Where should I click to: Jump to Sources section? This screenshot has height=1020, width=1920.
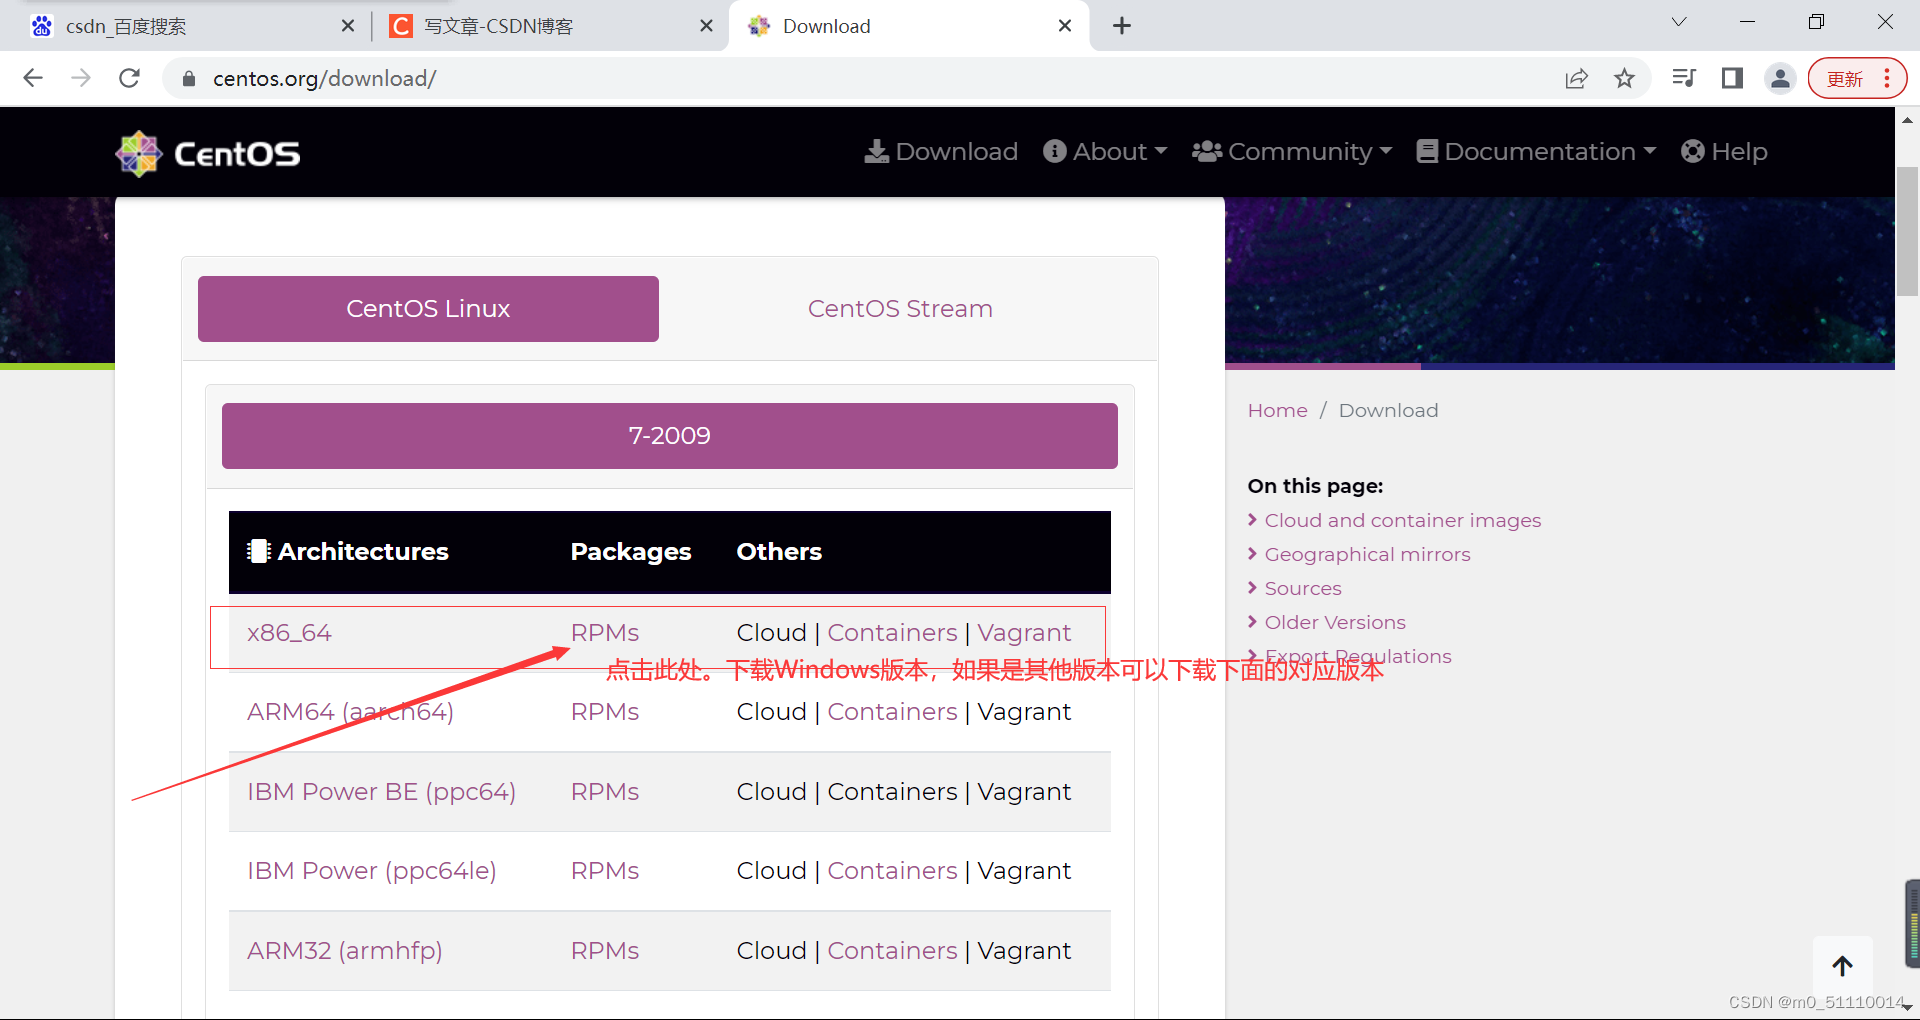pos(1303,589)
